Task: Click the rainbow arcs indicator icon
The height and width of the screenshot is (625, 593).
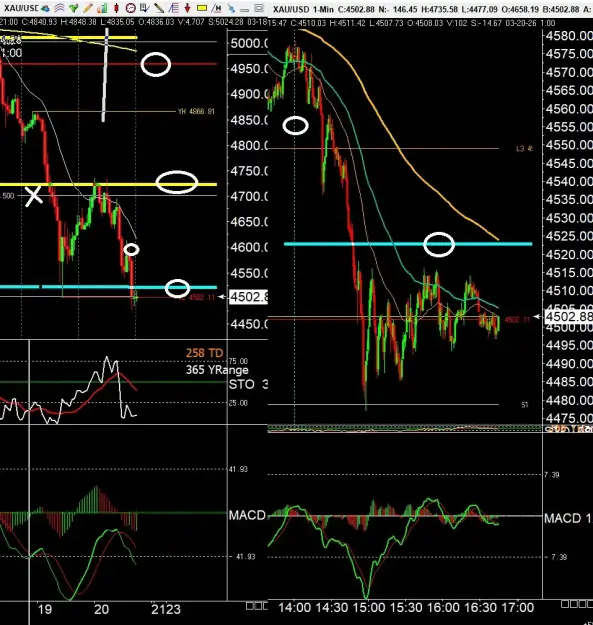Action: [x=59, y=8]
